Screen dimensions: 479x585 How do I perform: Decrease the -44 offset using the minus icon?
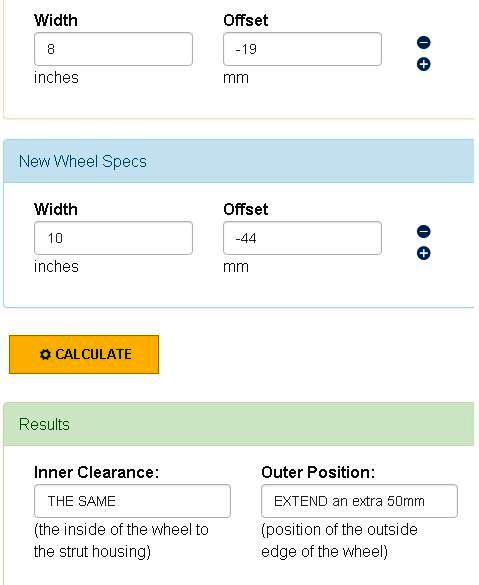pos(423,232)
